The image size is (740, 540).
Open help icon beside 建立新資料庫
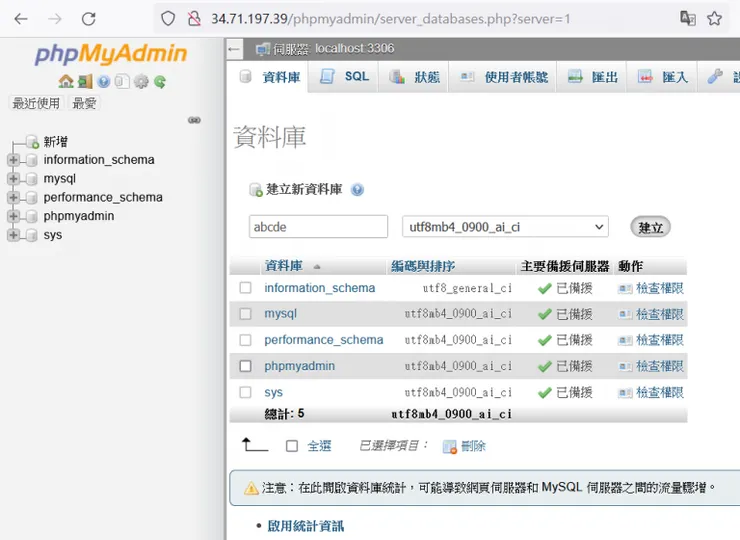tap(357, 190)
